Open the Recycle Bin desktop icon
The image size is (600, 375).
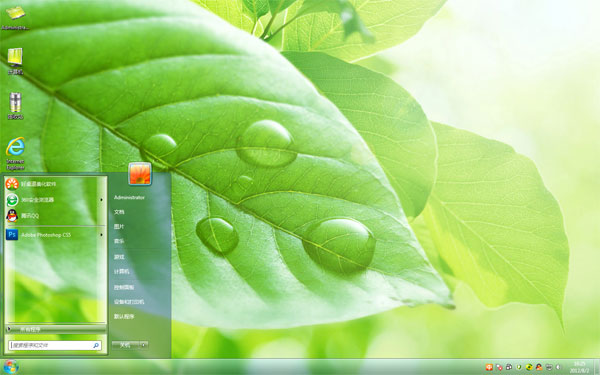click(x=15, y=106)
